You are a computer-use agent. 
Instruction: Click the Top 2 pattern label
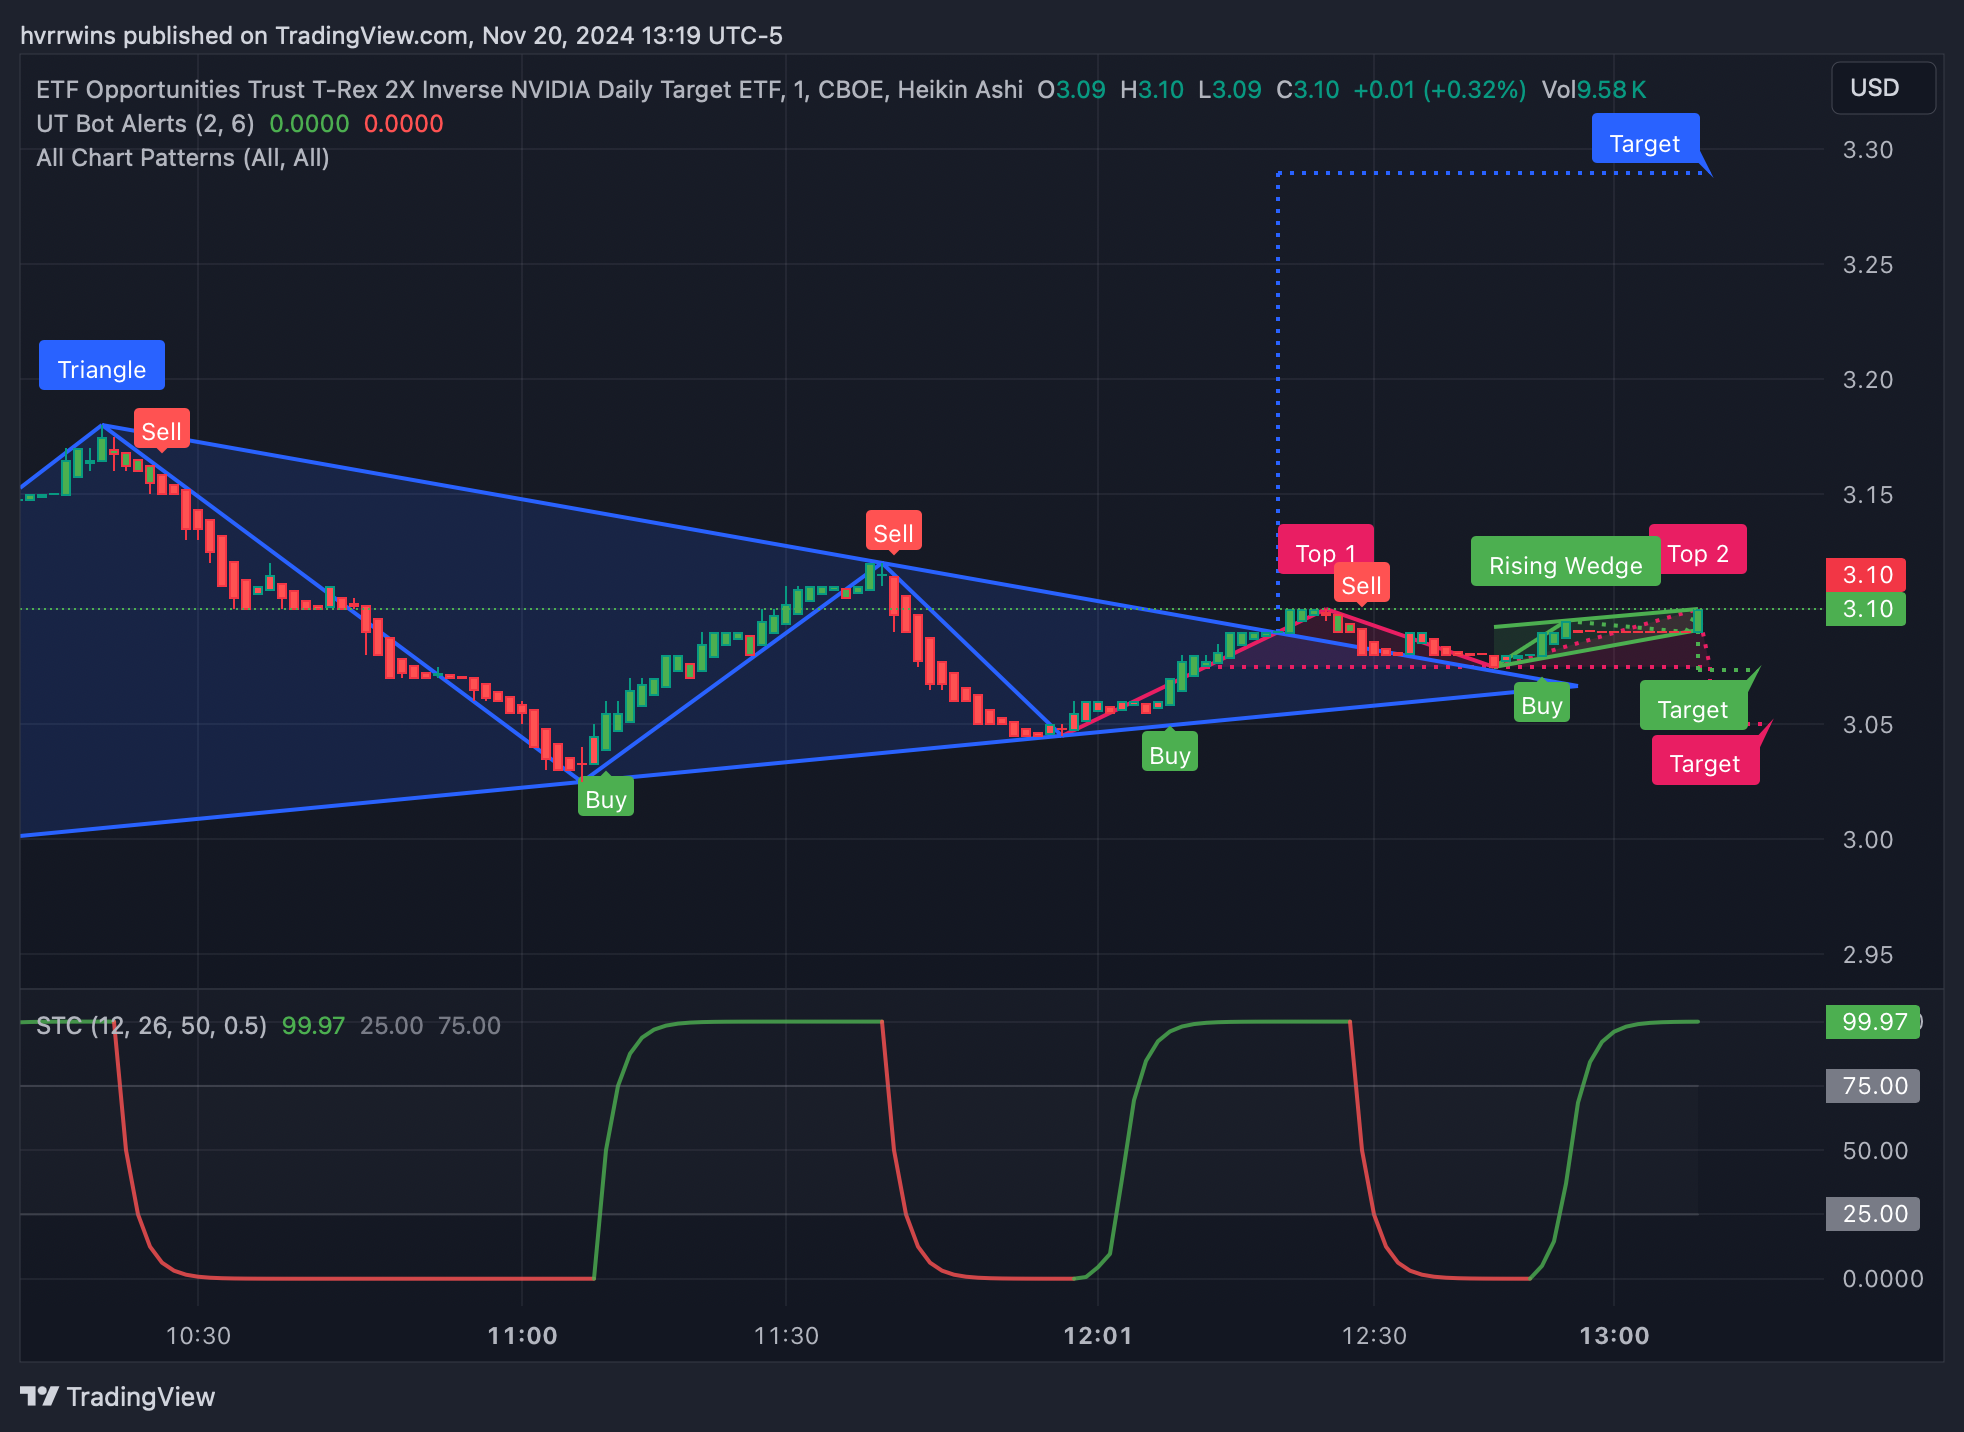[1698, 550]
